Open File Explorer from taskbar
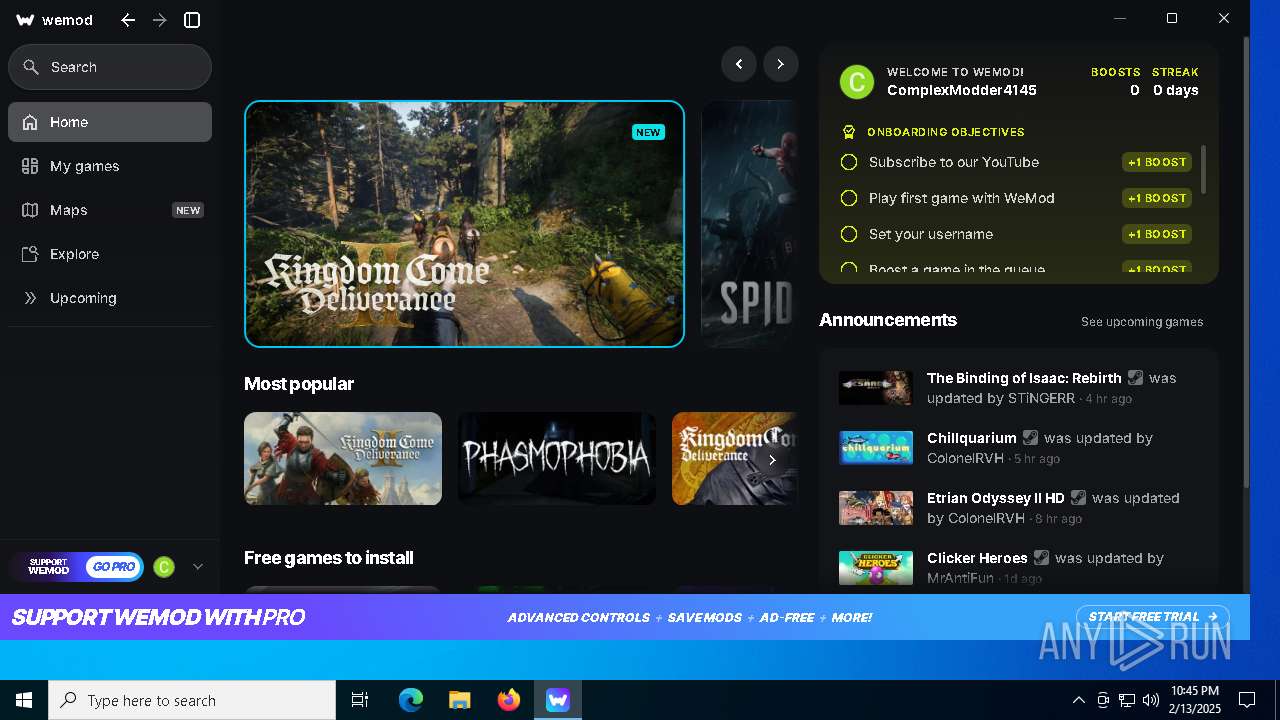The image size is (1280, 720). click(x=460, y=700)
